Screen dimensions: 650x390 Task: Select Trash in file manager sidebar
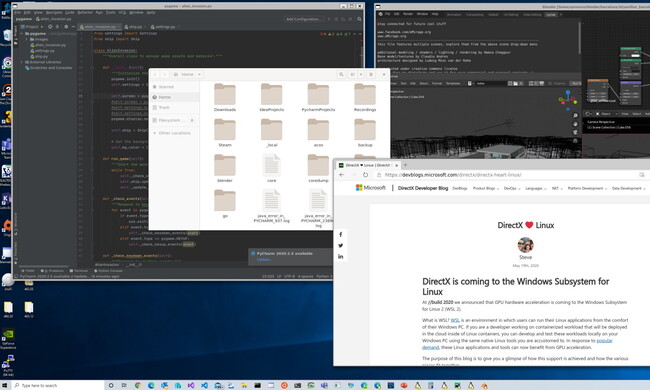coord(174,107)
